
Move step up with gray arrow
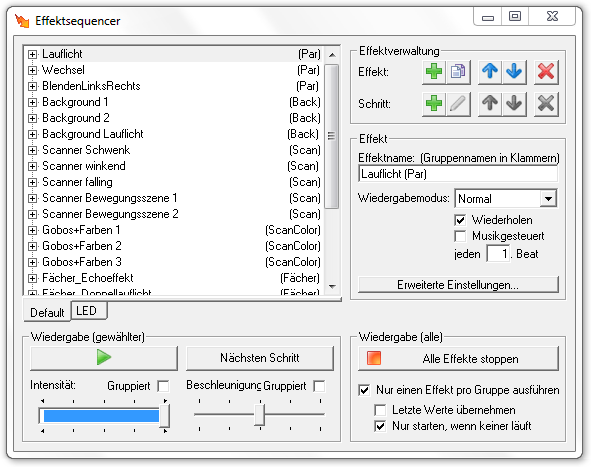click(490, 104)
